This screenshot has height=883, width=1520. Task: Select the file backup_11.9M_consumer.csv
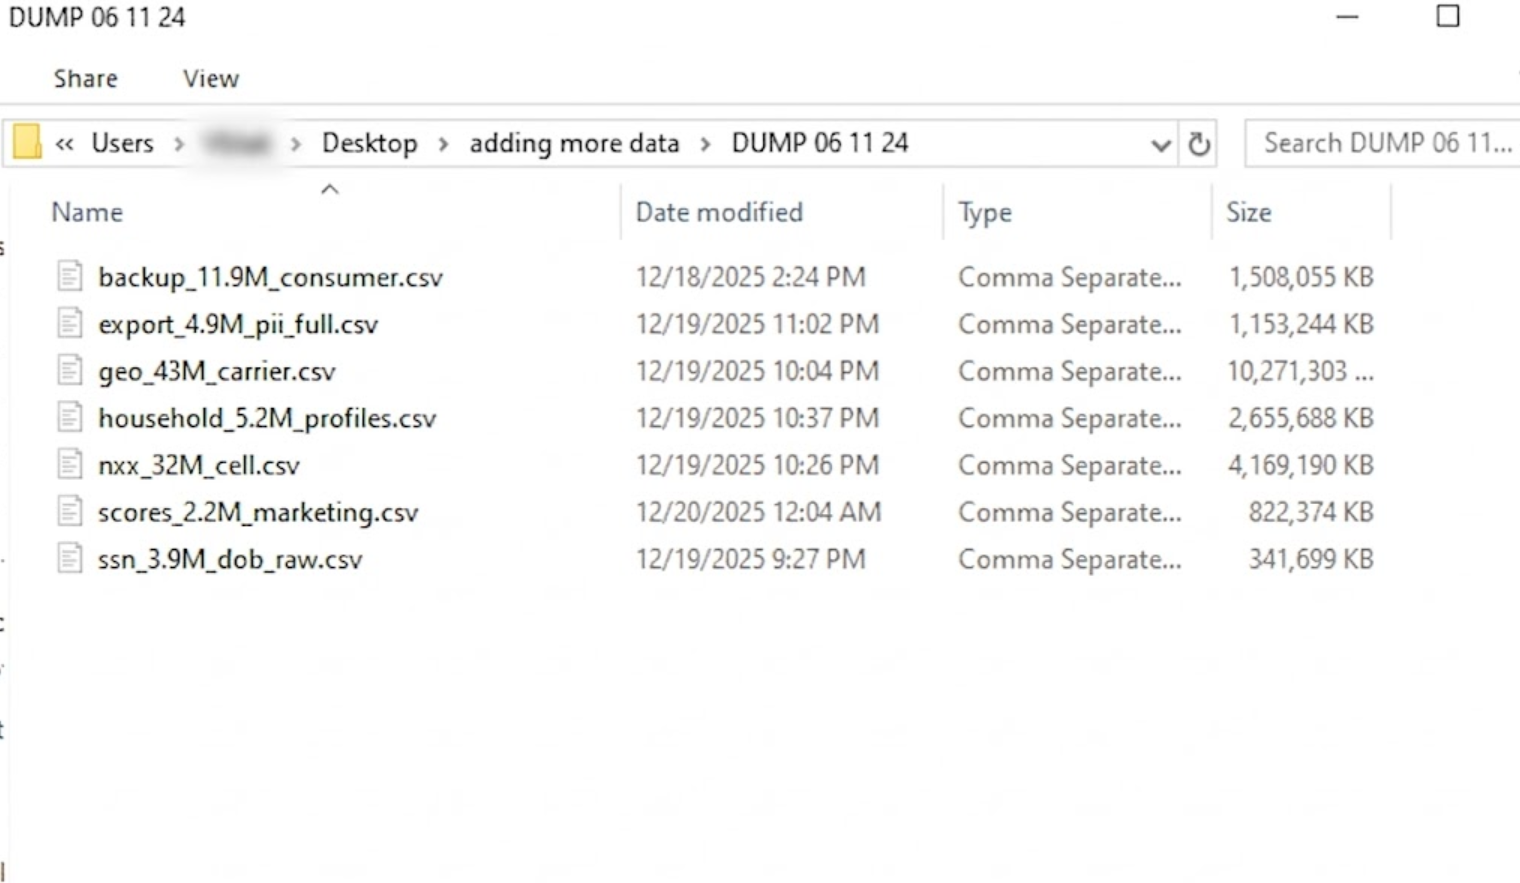(270, 277)
